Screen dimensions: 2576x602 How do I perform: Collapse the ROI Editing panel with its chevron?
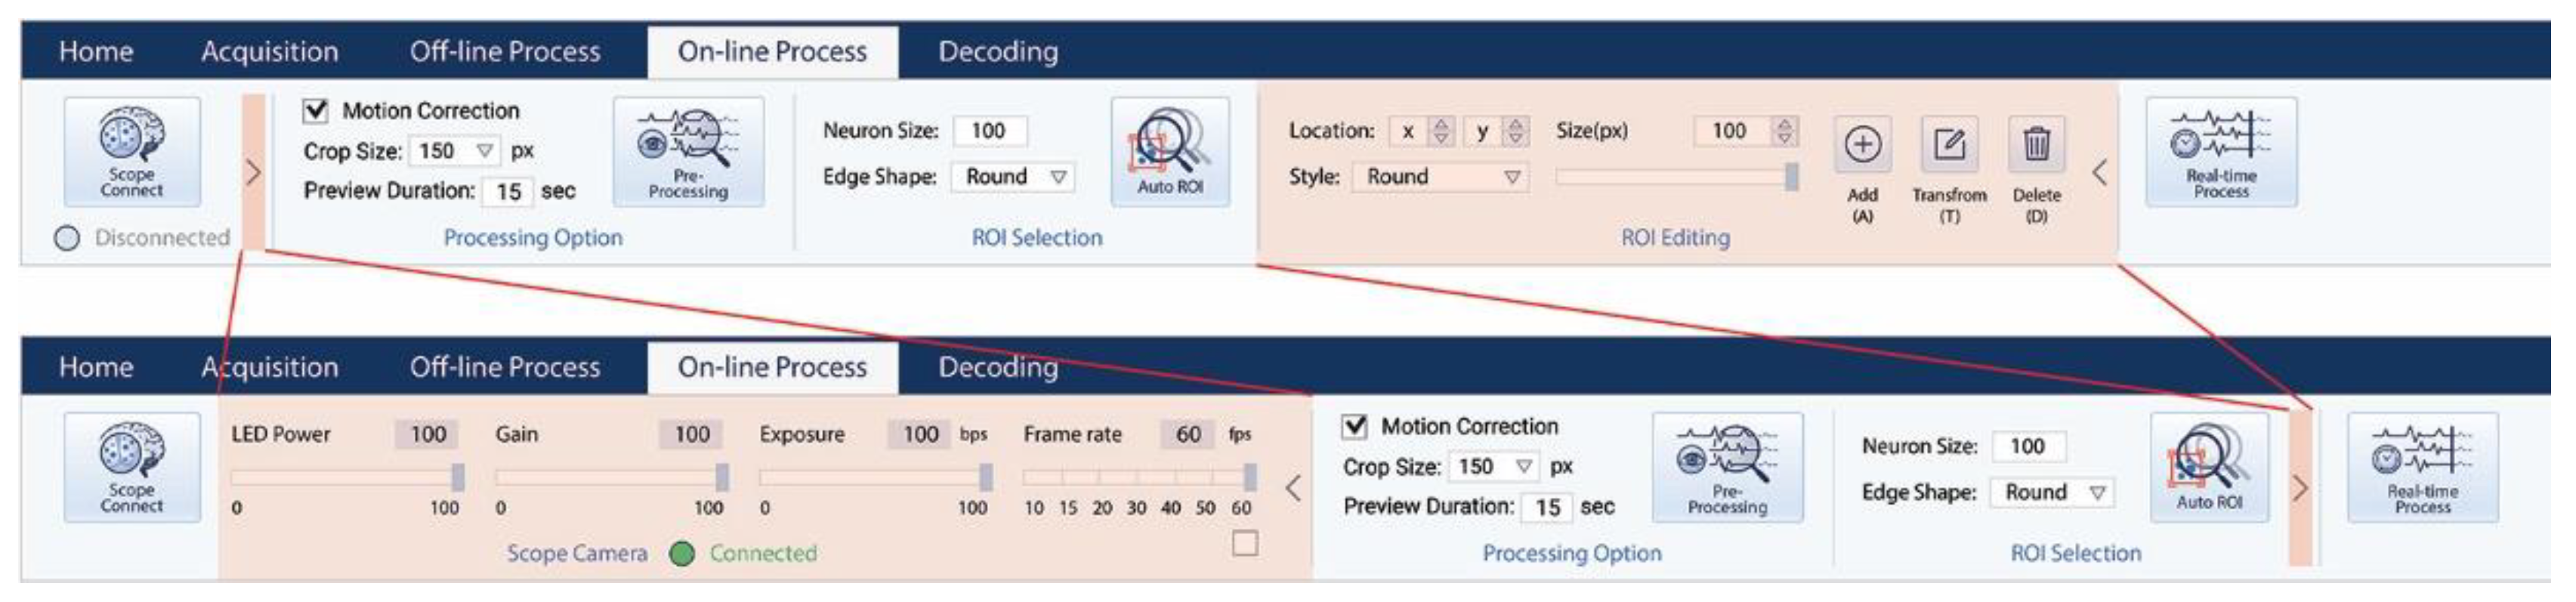tap(2100, 173)
